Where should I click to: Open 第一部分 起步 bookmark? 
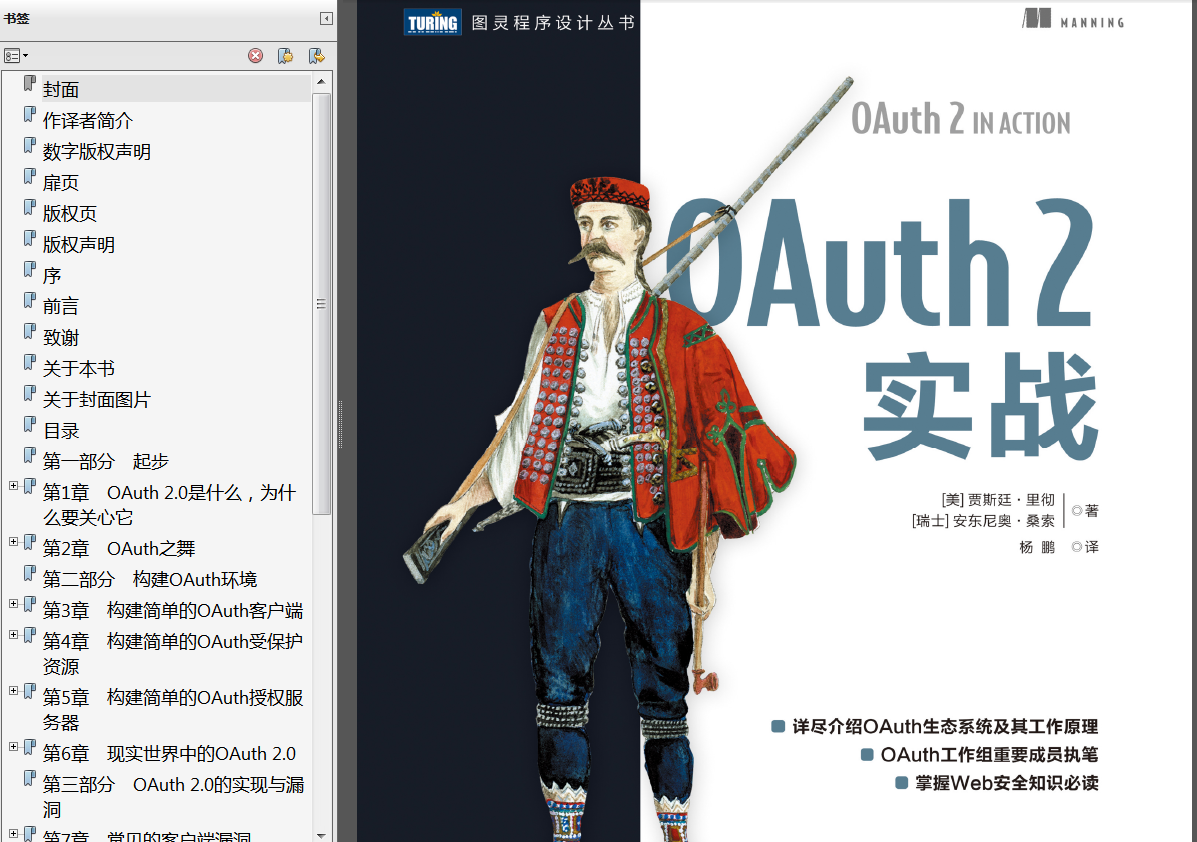[105, 461]
